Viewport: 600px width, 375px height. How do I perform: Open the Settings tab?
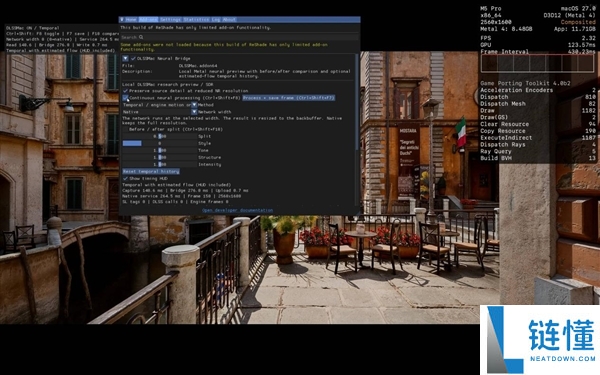click(171, 20)
